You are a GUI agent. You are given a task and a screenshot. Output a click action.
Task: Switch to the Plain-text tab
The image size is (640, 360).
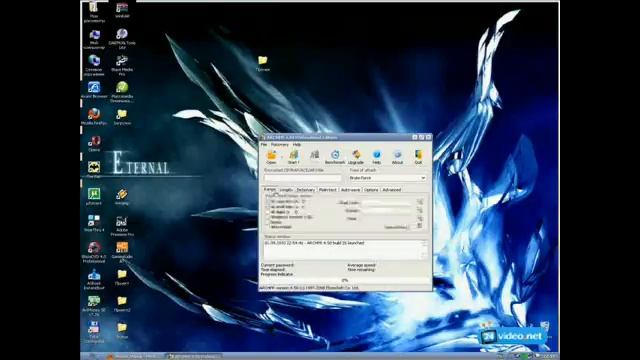pos(328,190)
